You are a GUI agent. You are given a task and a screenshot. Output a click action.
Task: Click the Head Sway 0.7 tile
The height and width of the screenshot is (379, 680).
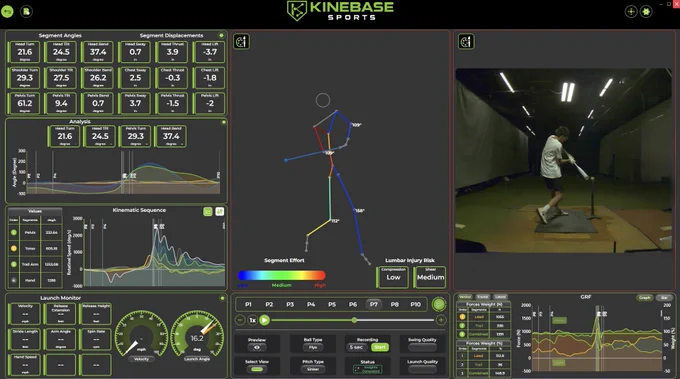(x=135, y=52)
